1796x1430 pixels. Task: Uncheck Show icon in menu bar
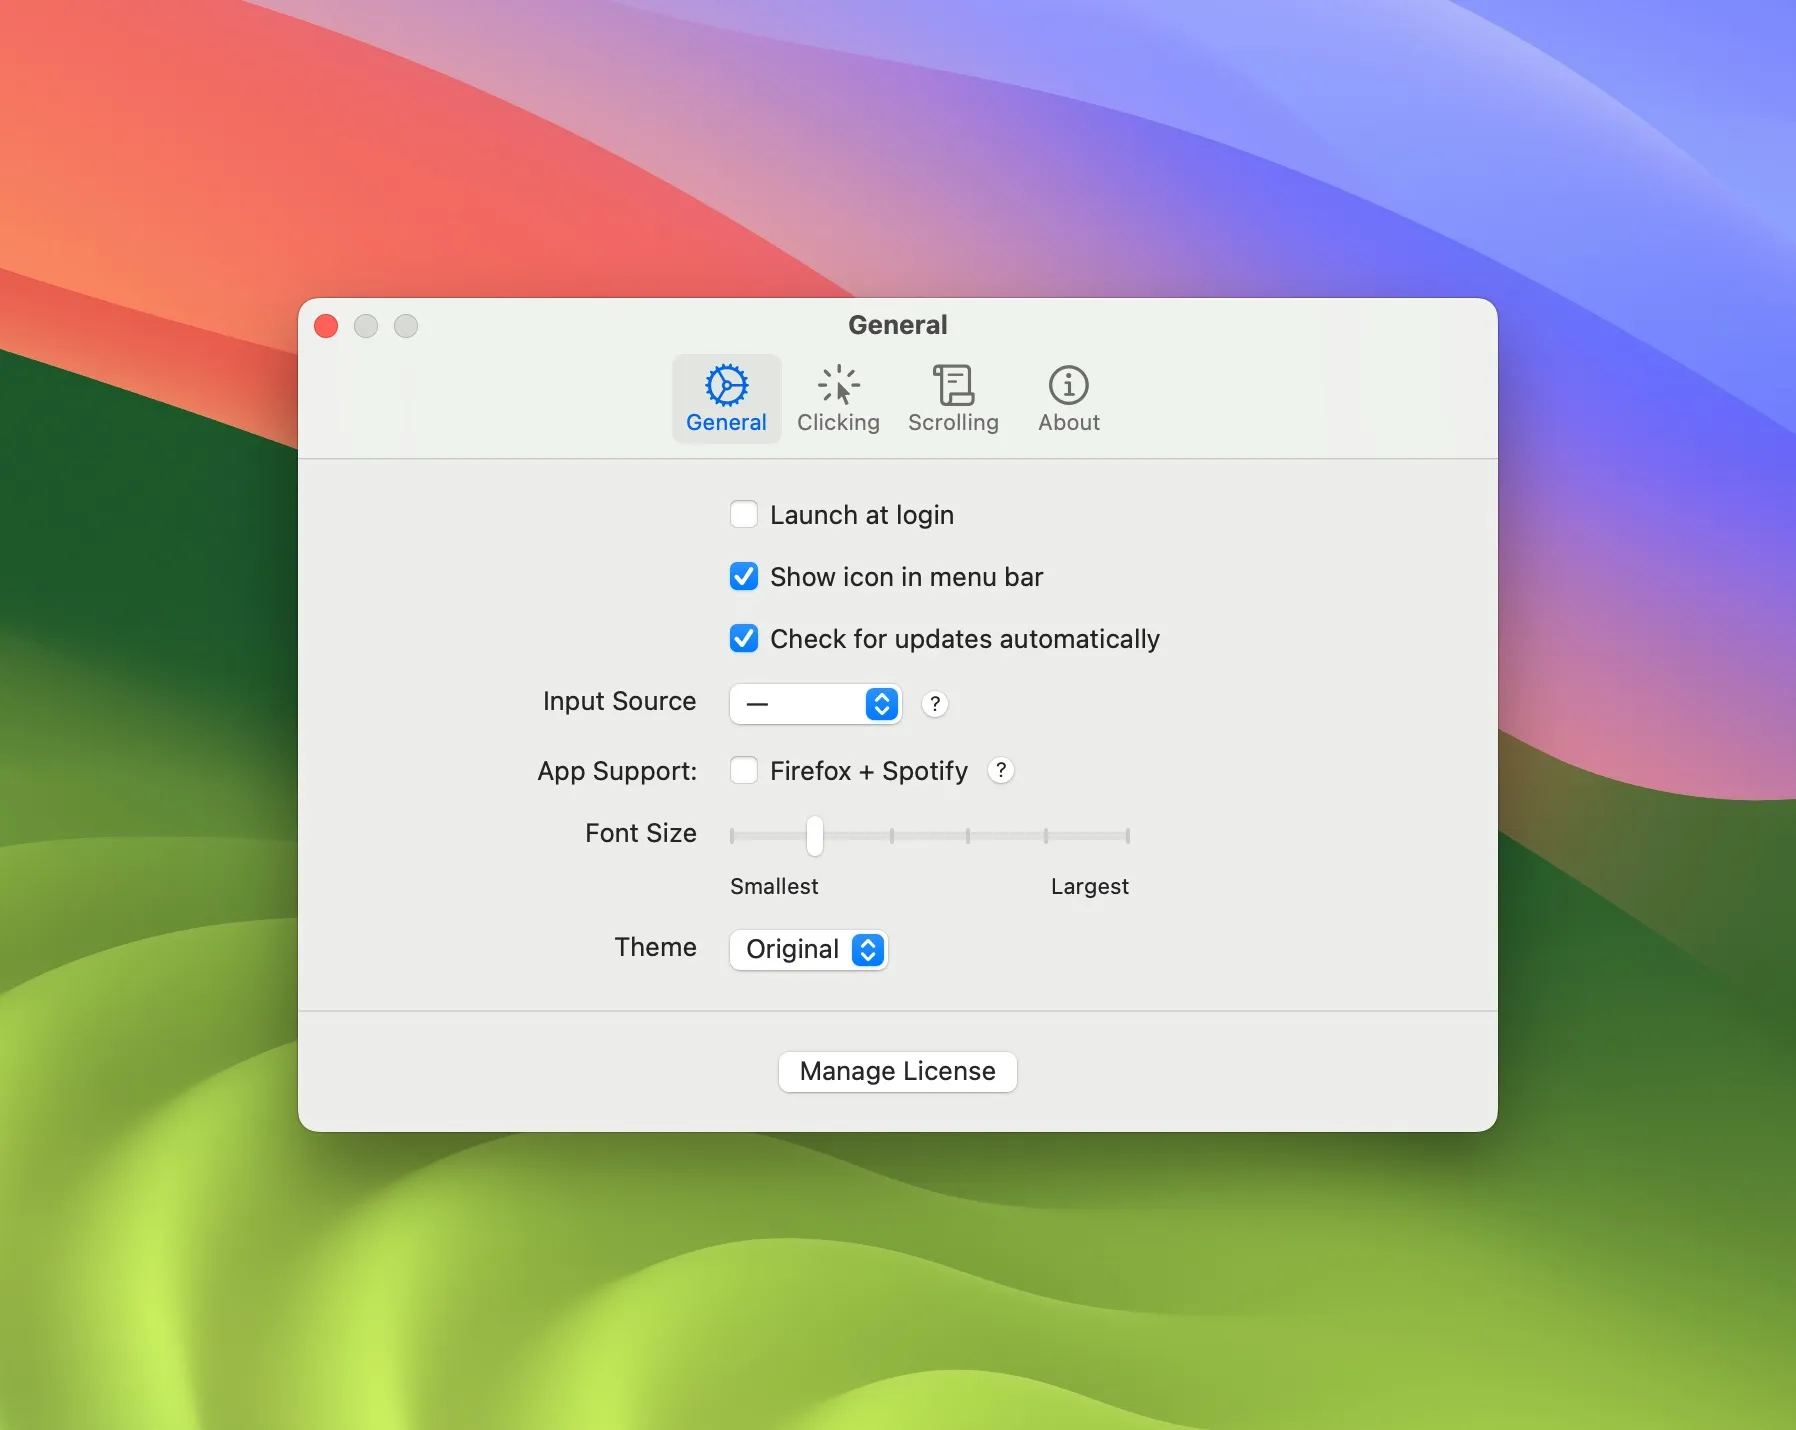(743, 577)
